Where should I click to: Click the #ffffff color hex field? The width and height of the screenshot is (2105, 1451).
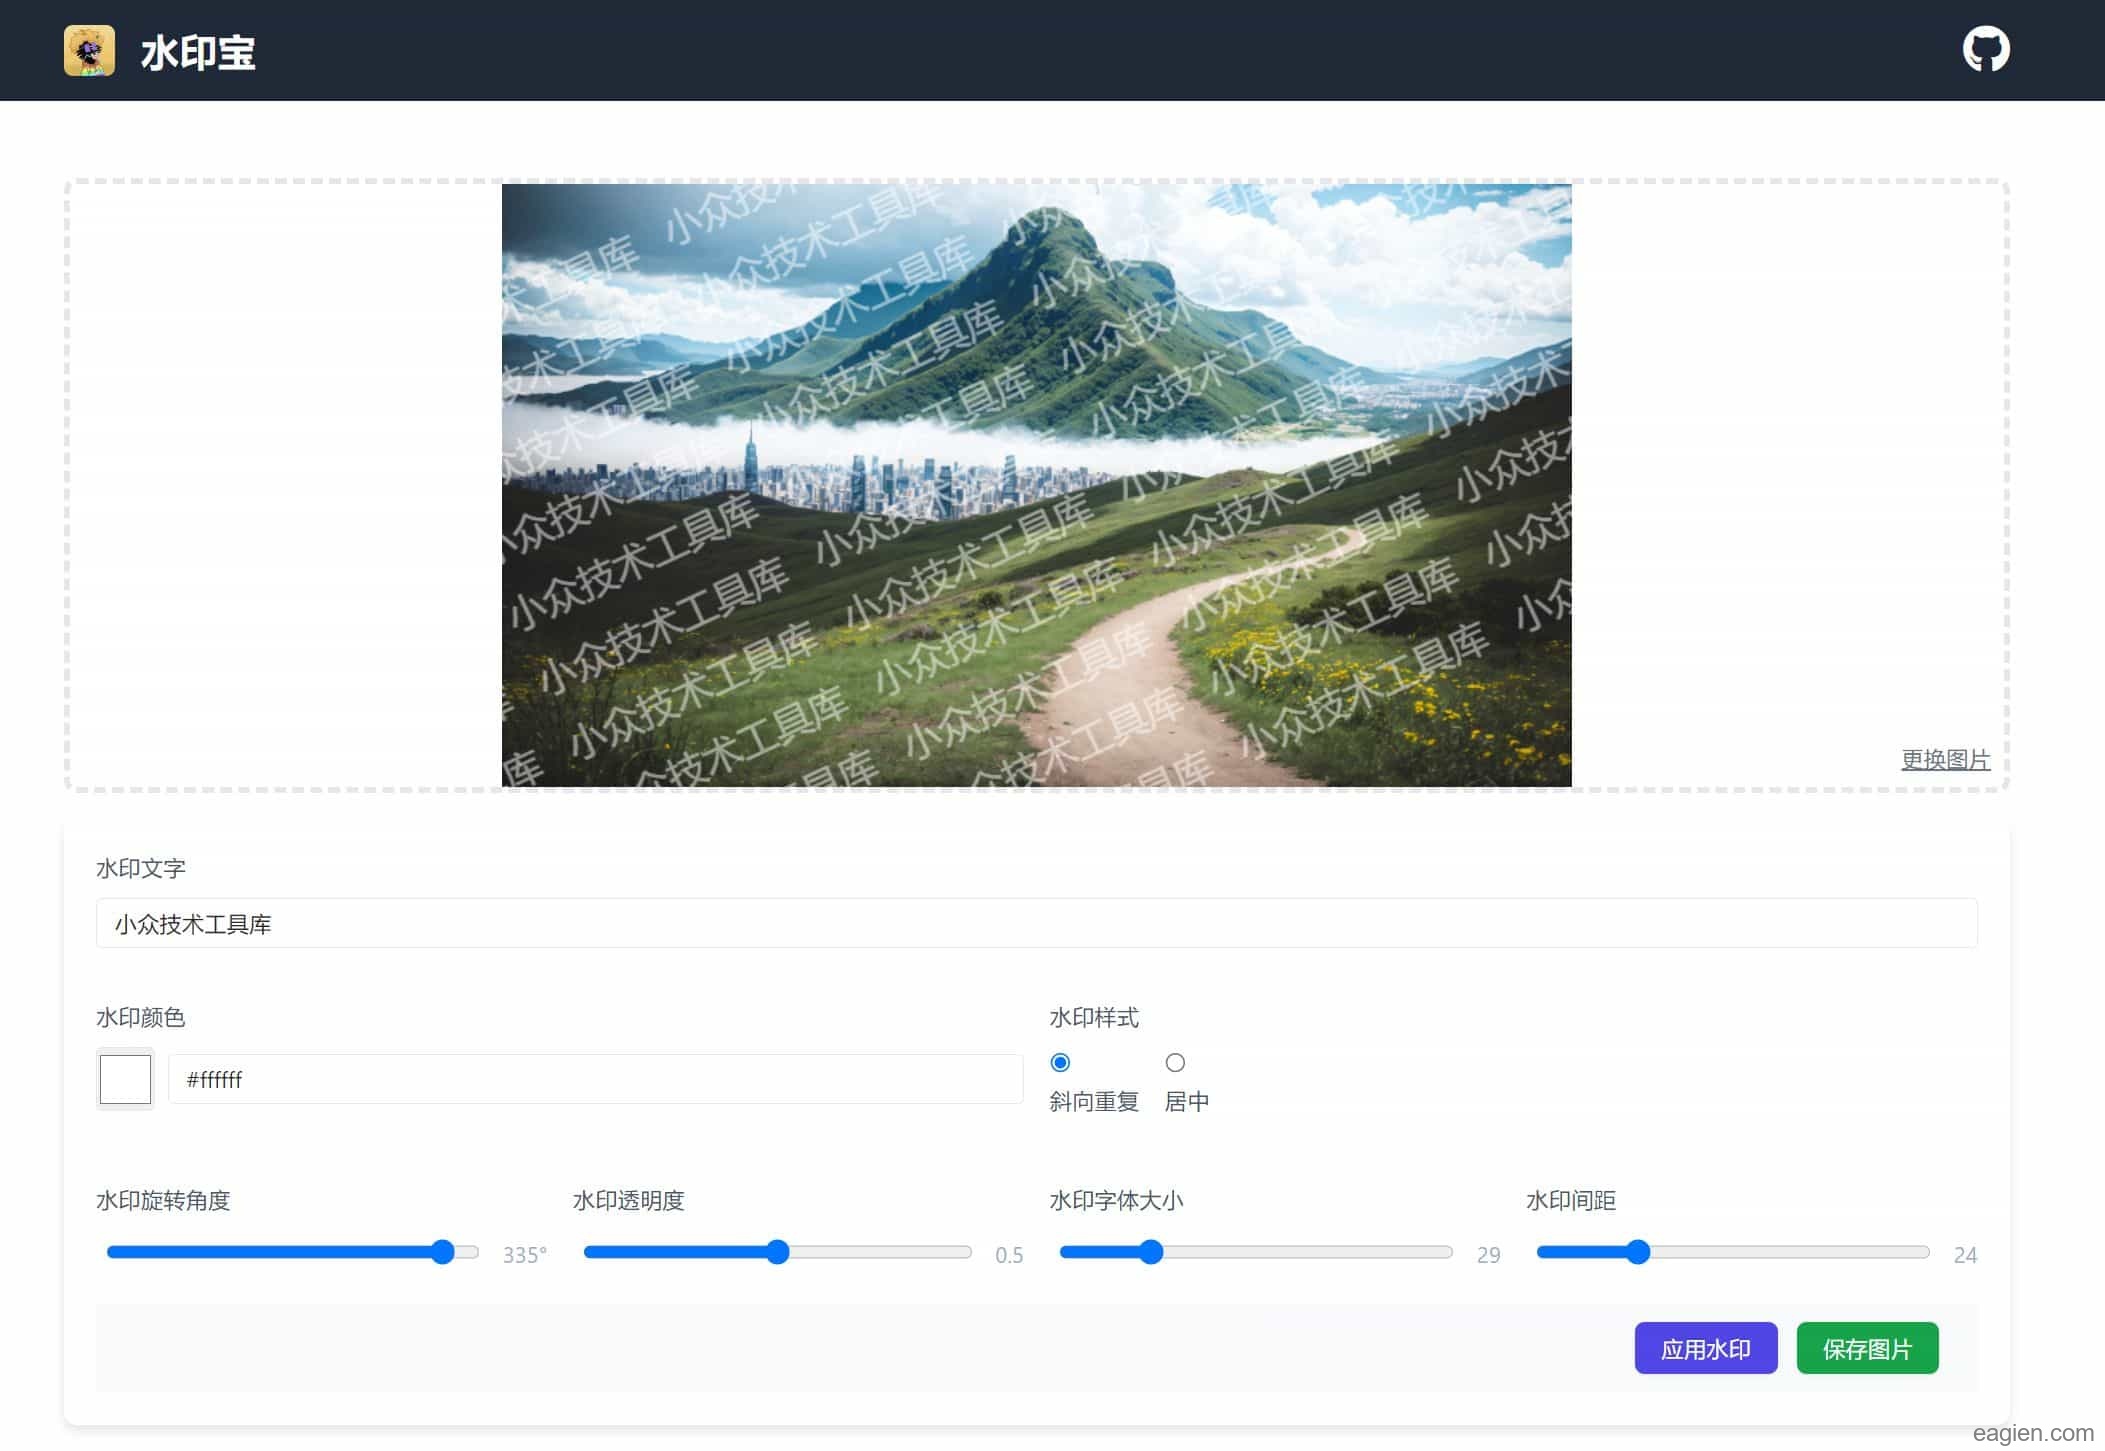pyautogui.click(x=595, y=1079)
